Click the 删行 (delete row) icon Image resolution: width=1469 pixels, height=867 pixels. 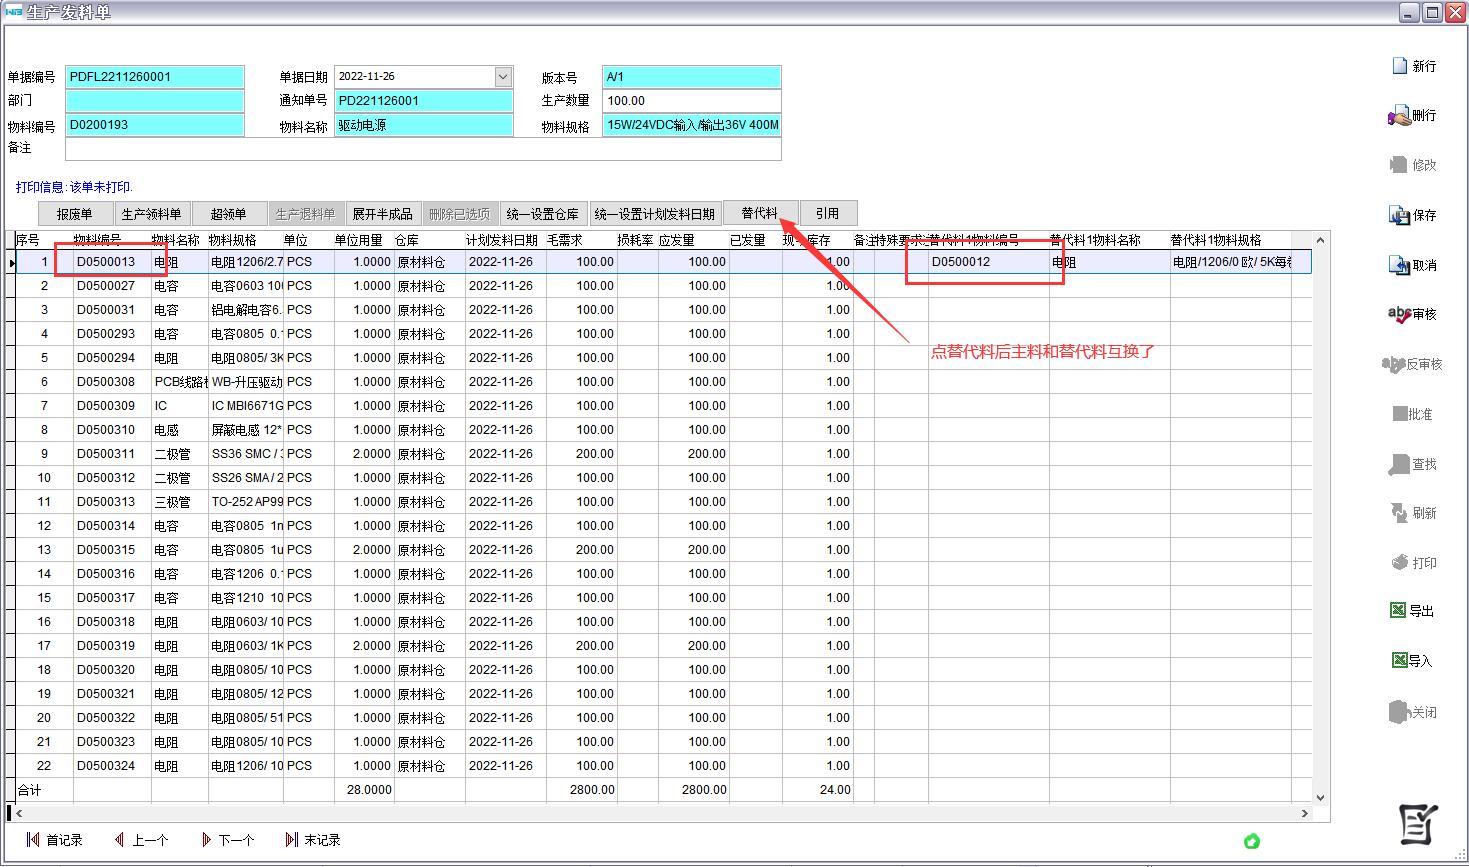1399,116
